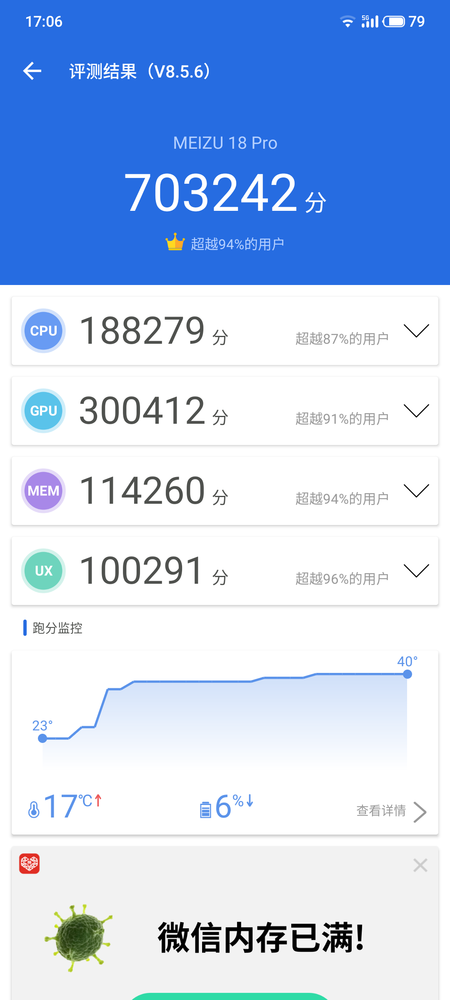Expand the UX score details chevron
The height and width of the screenshot is (1000, 450).
coord(417,571)
